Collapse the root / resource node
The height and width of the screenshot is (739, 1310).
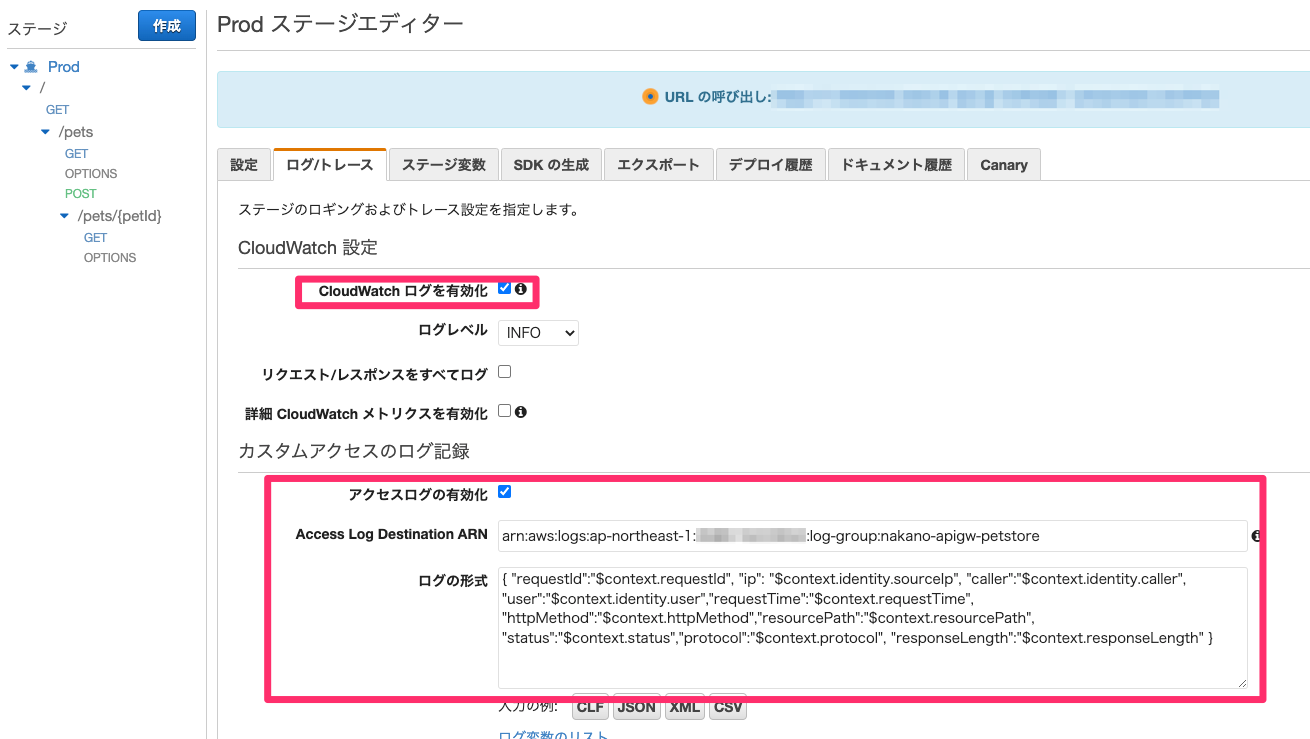(x=26, y=88)
